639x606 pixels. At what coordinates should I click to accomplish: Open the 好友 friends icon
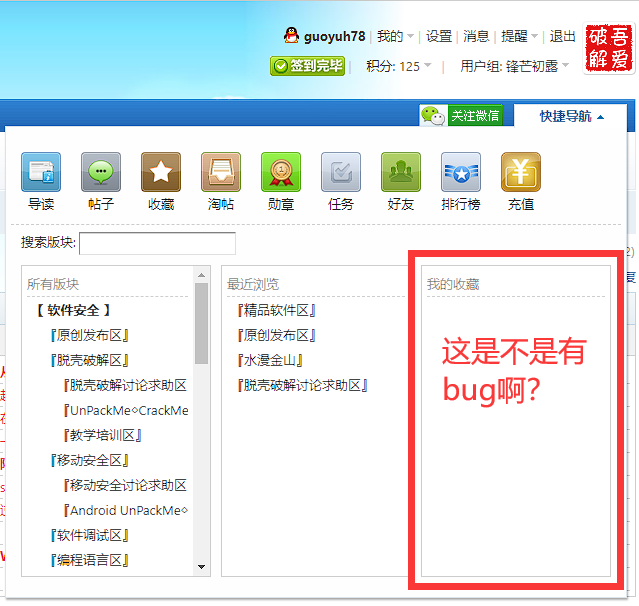coord(401,172)
